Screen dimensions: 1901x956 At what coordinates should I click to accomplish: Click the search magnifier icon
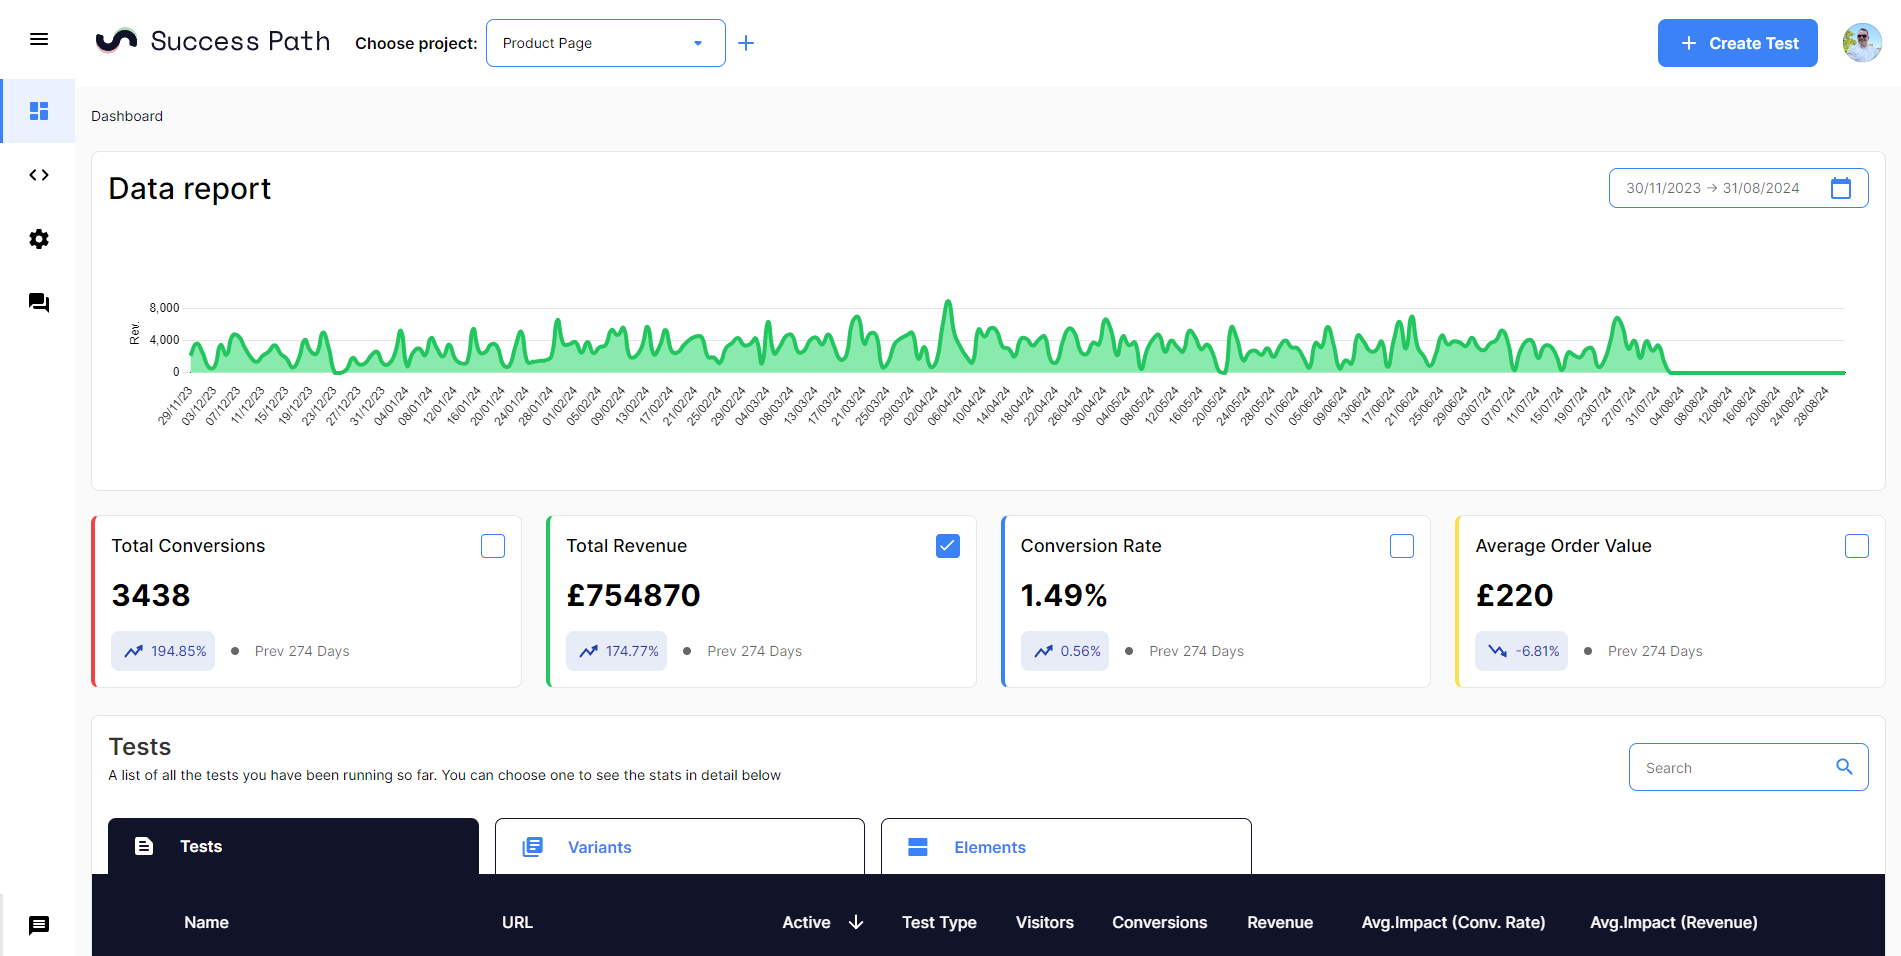[1844, 767]
